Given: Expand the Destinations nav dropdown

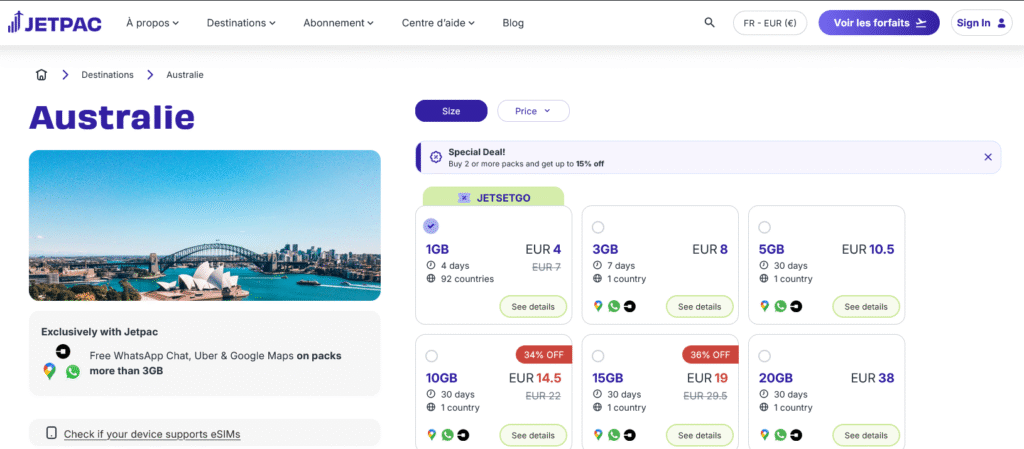Looking at the screenshot, I should pos(241,23).
